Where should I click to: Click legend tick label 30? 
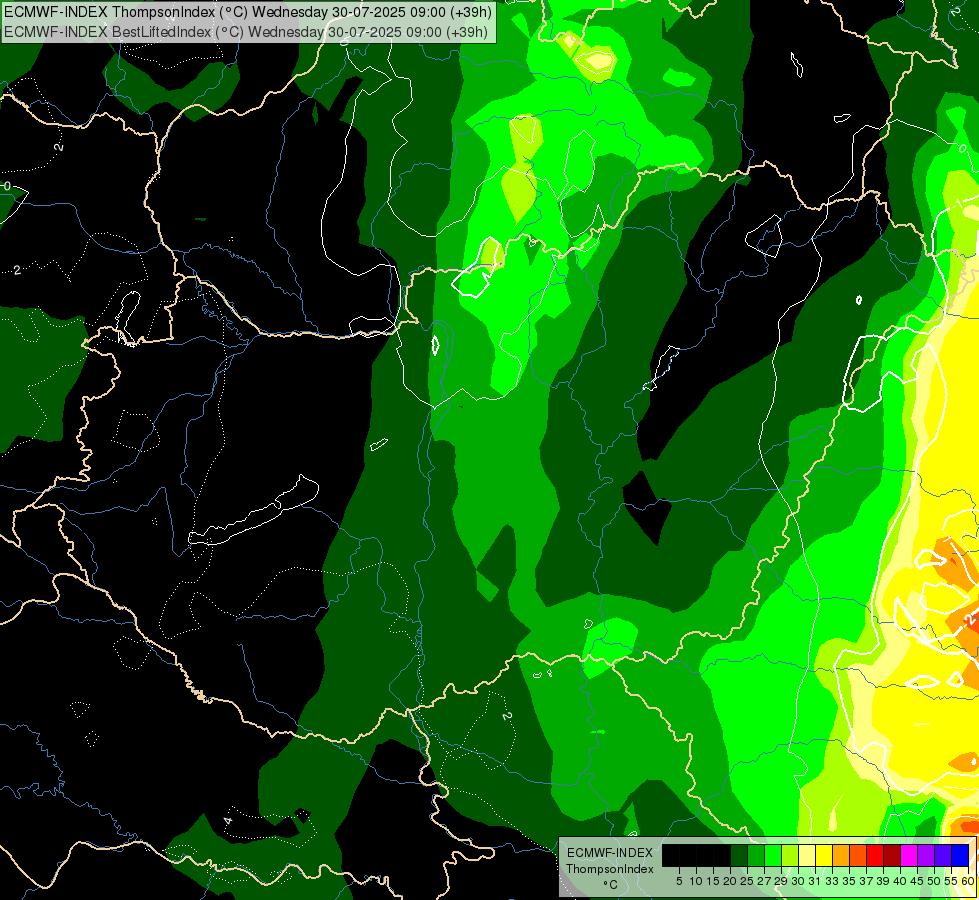point(798,881)
